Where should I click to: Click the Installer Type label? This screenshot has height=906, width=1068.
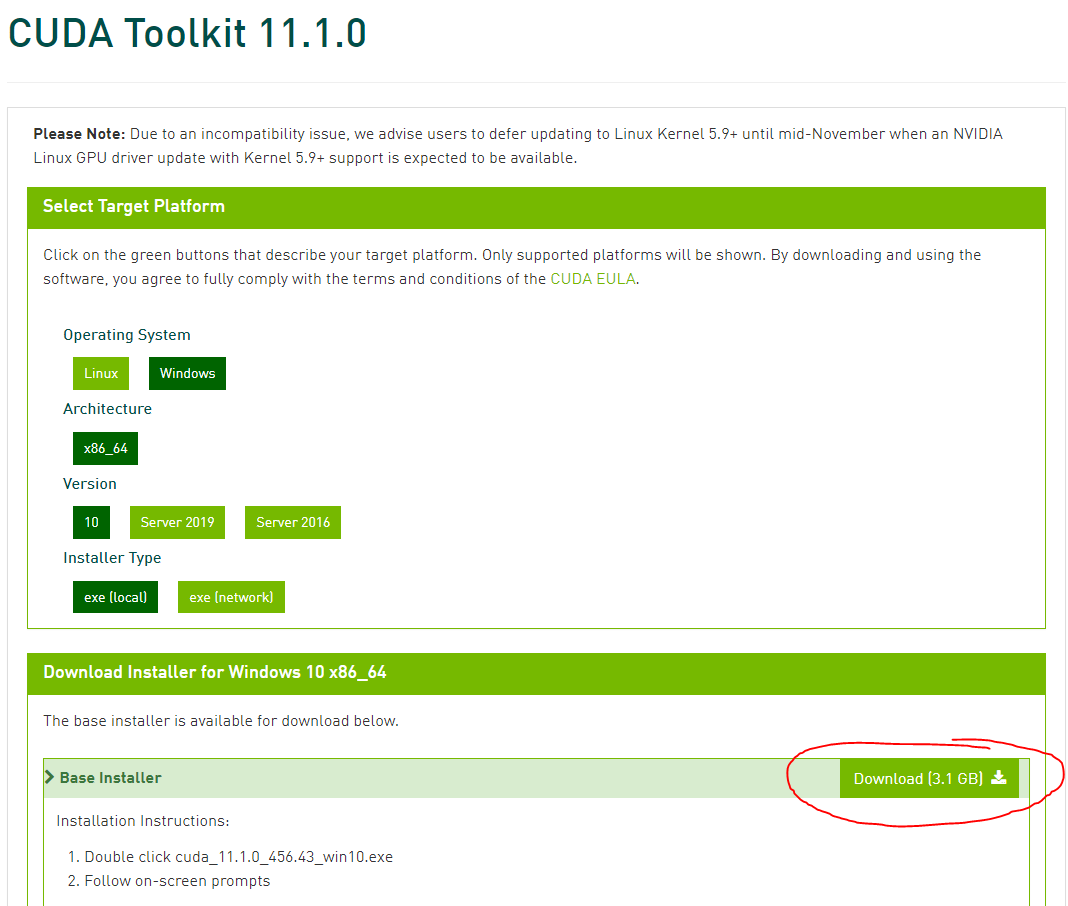[x=112, y=558]
